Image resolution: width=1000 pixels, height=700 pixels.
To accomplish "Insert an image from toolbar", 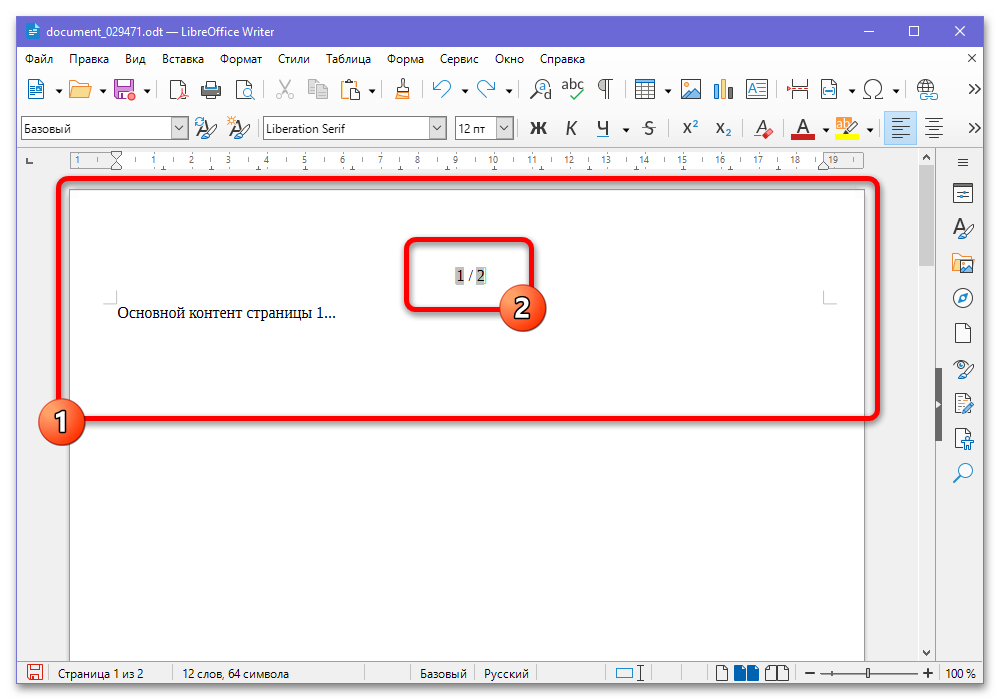I will tap(691, 90).
